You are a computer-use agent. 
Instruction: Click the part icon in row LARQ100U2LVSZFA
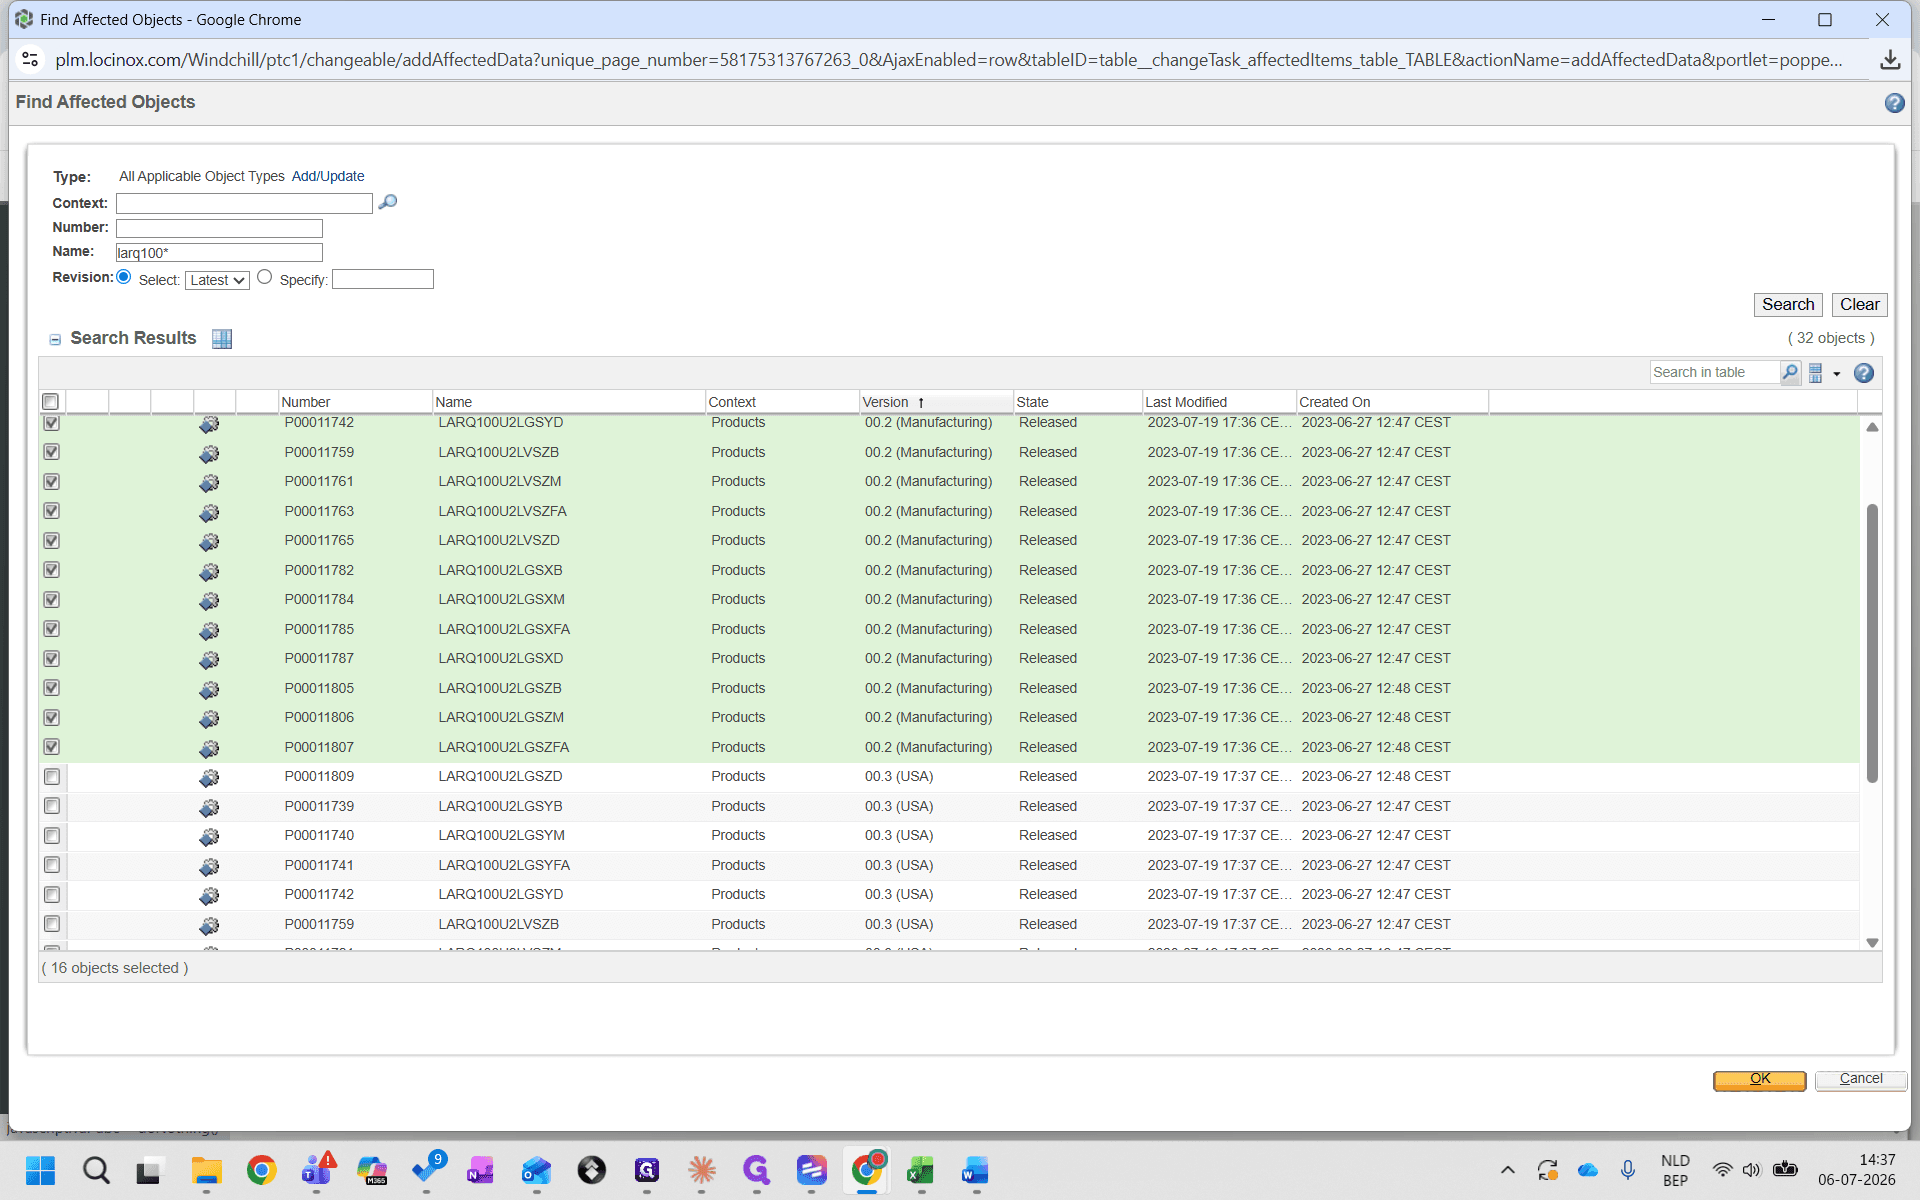209,512
